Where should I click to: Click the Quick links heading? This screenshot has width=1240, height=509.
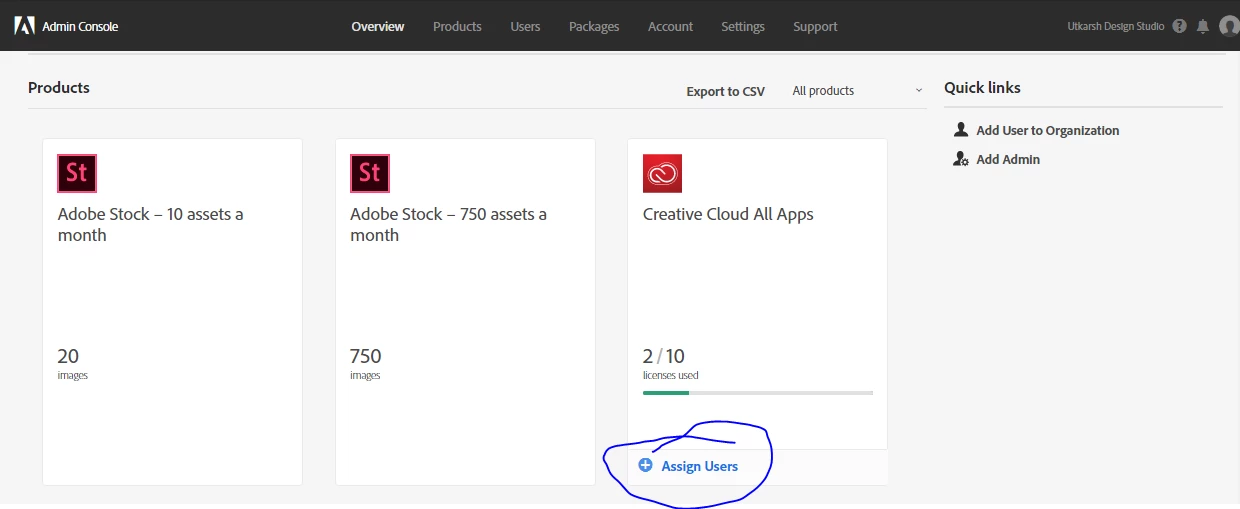tap(982, 88)
